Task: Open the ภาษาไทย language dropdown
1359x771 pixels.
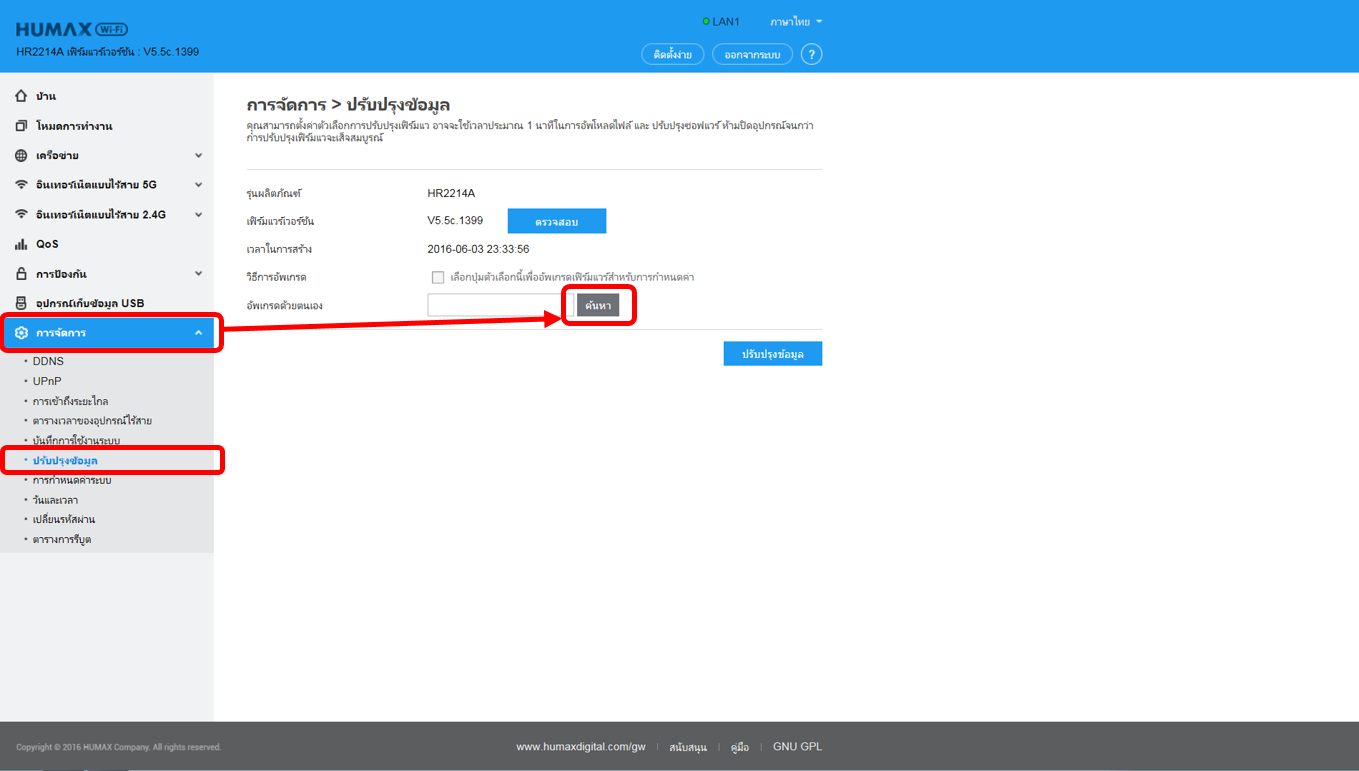Action: [796, 21]
